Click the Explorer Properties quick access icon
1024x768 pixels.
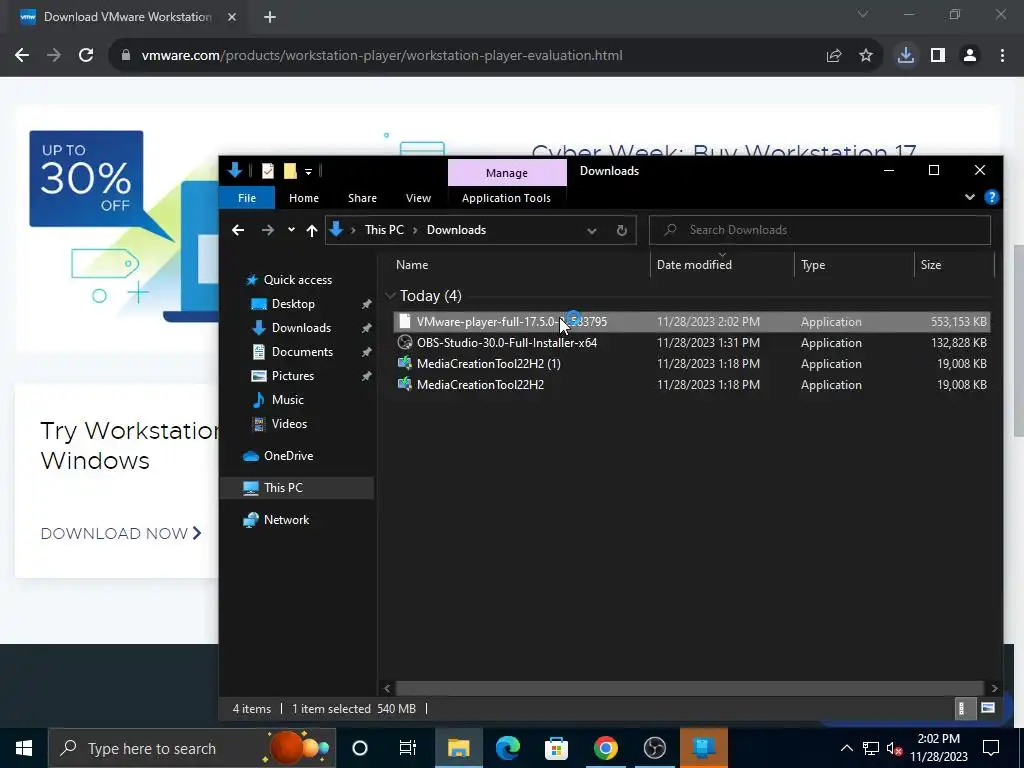(x=268, y=171)
